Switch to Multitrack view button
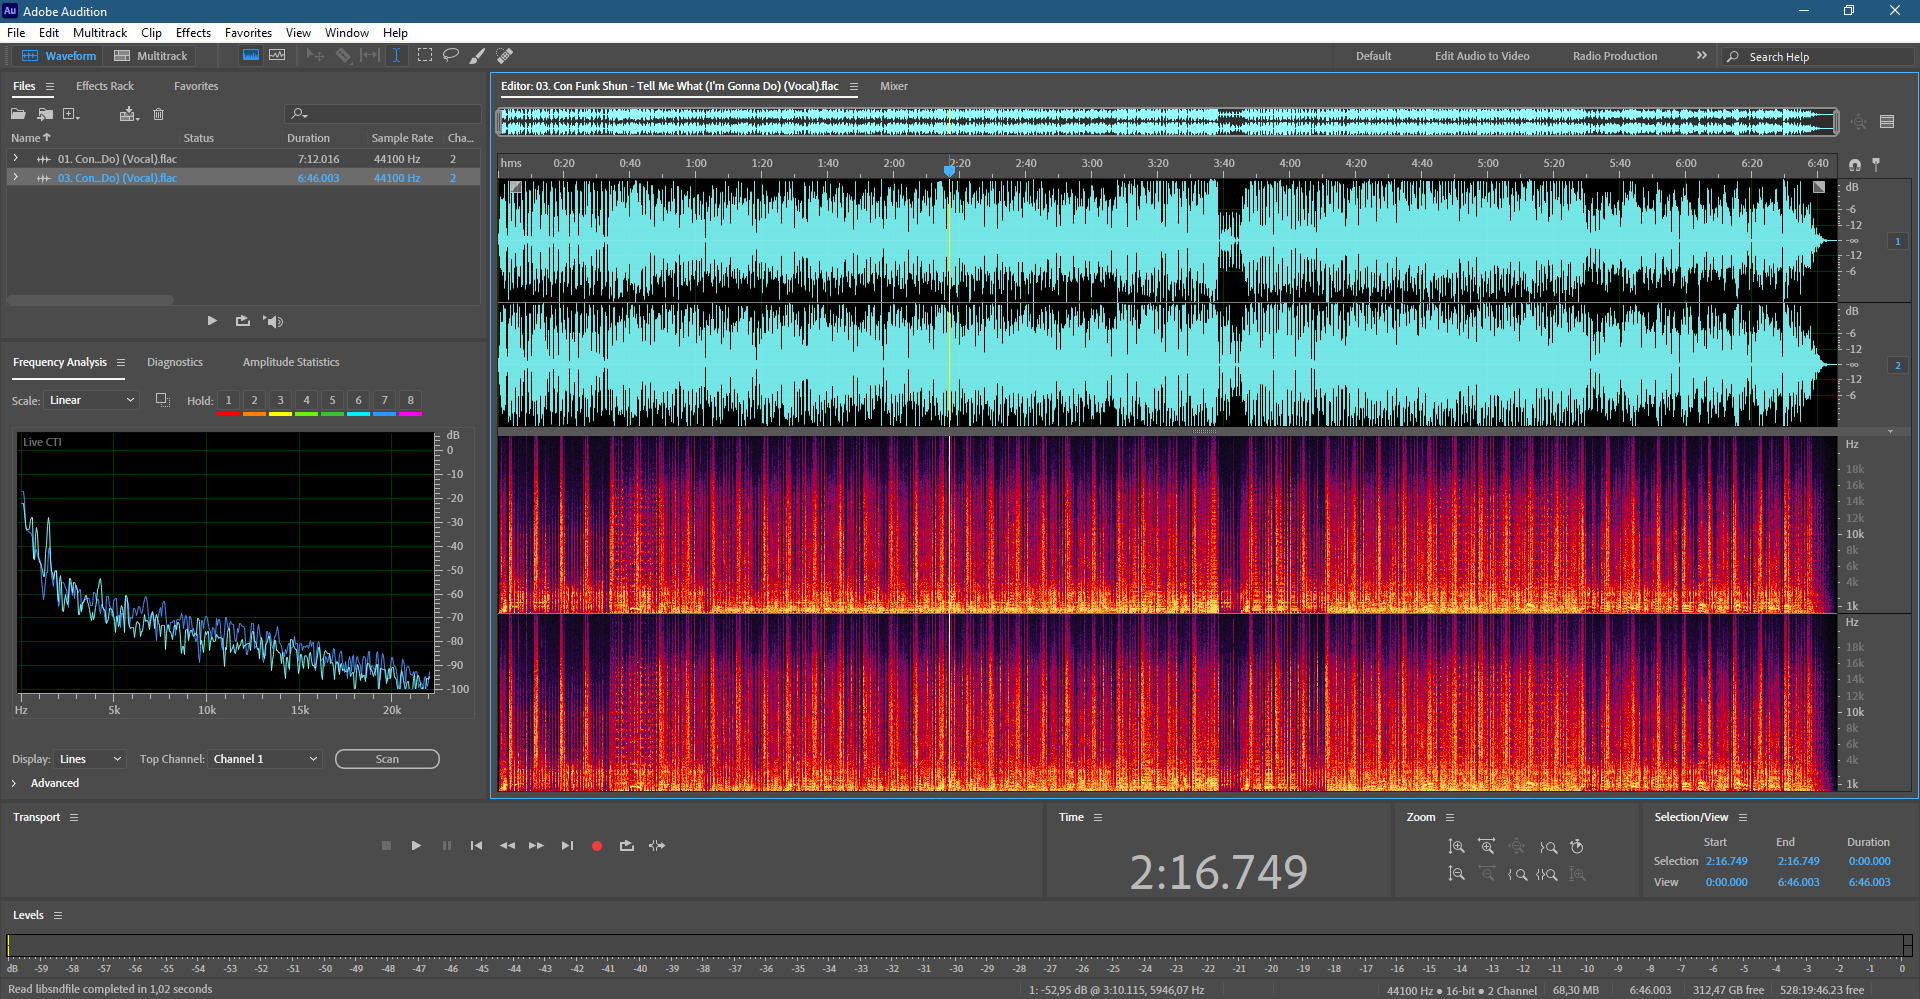This screenshot has height=999, width=1920. click(x=151, y=56)
